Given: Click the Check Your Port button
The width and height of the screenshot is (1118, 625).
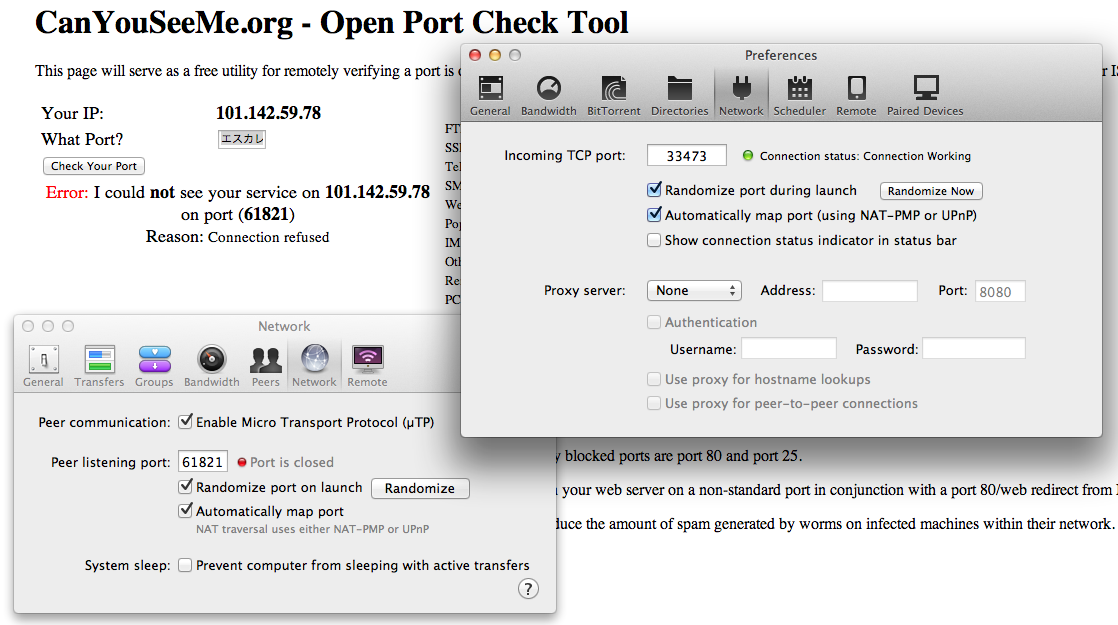Looking at the screenshot, I should click(94, 166).
